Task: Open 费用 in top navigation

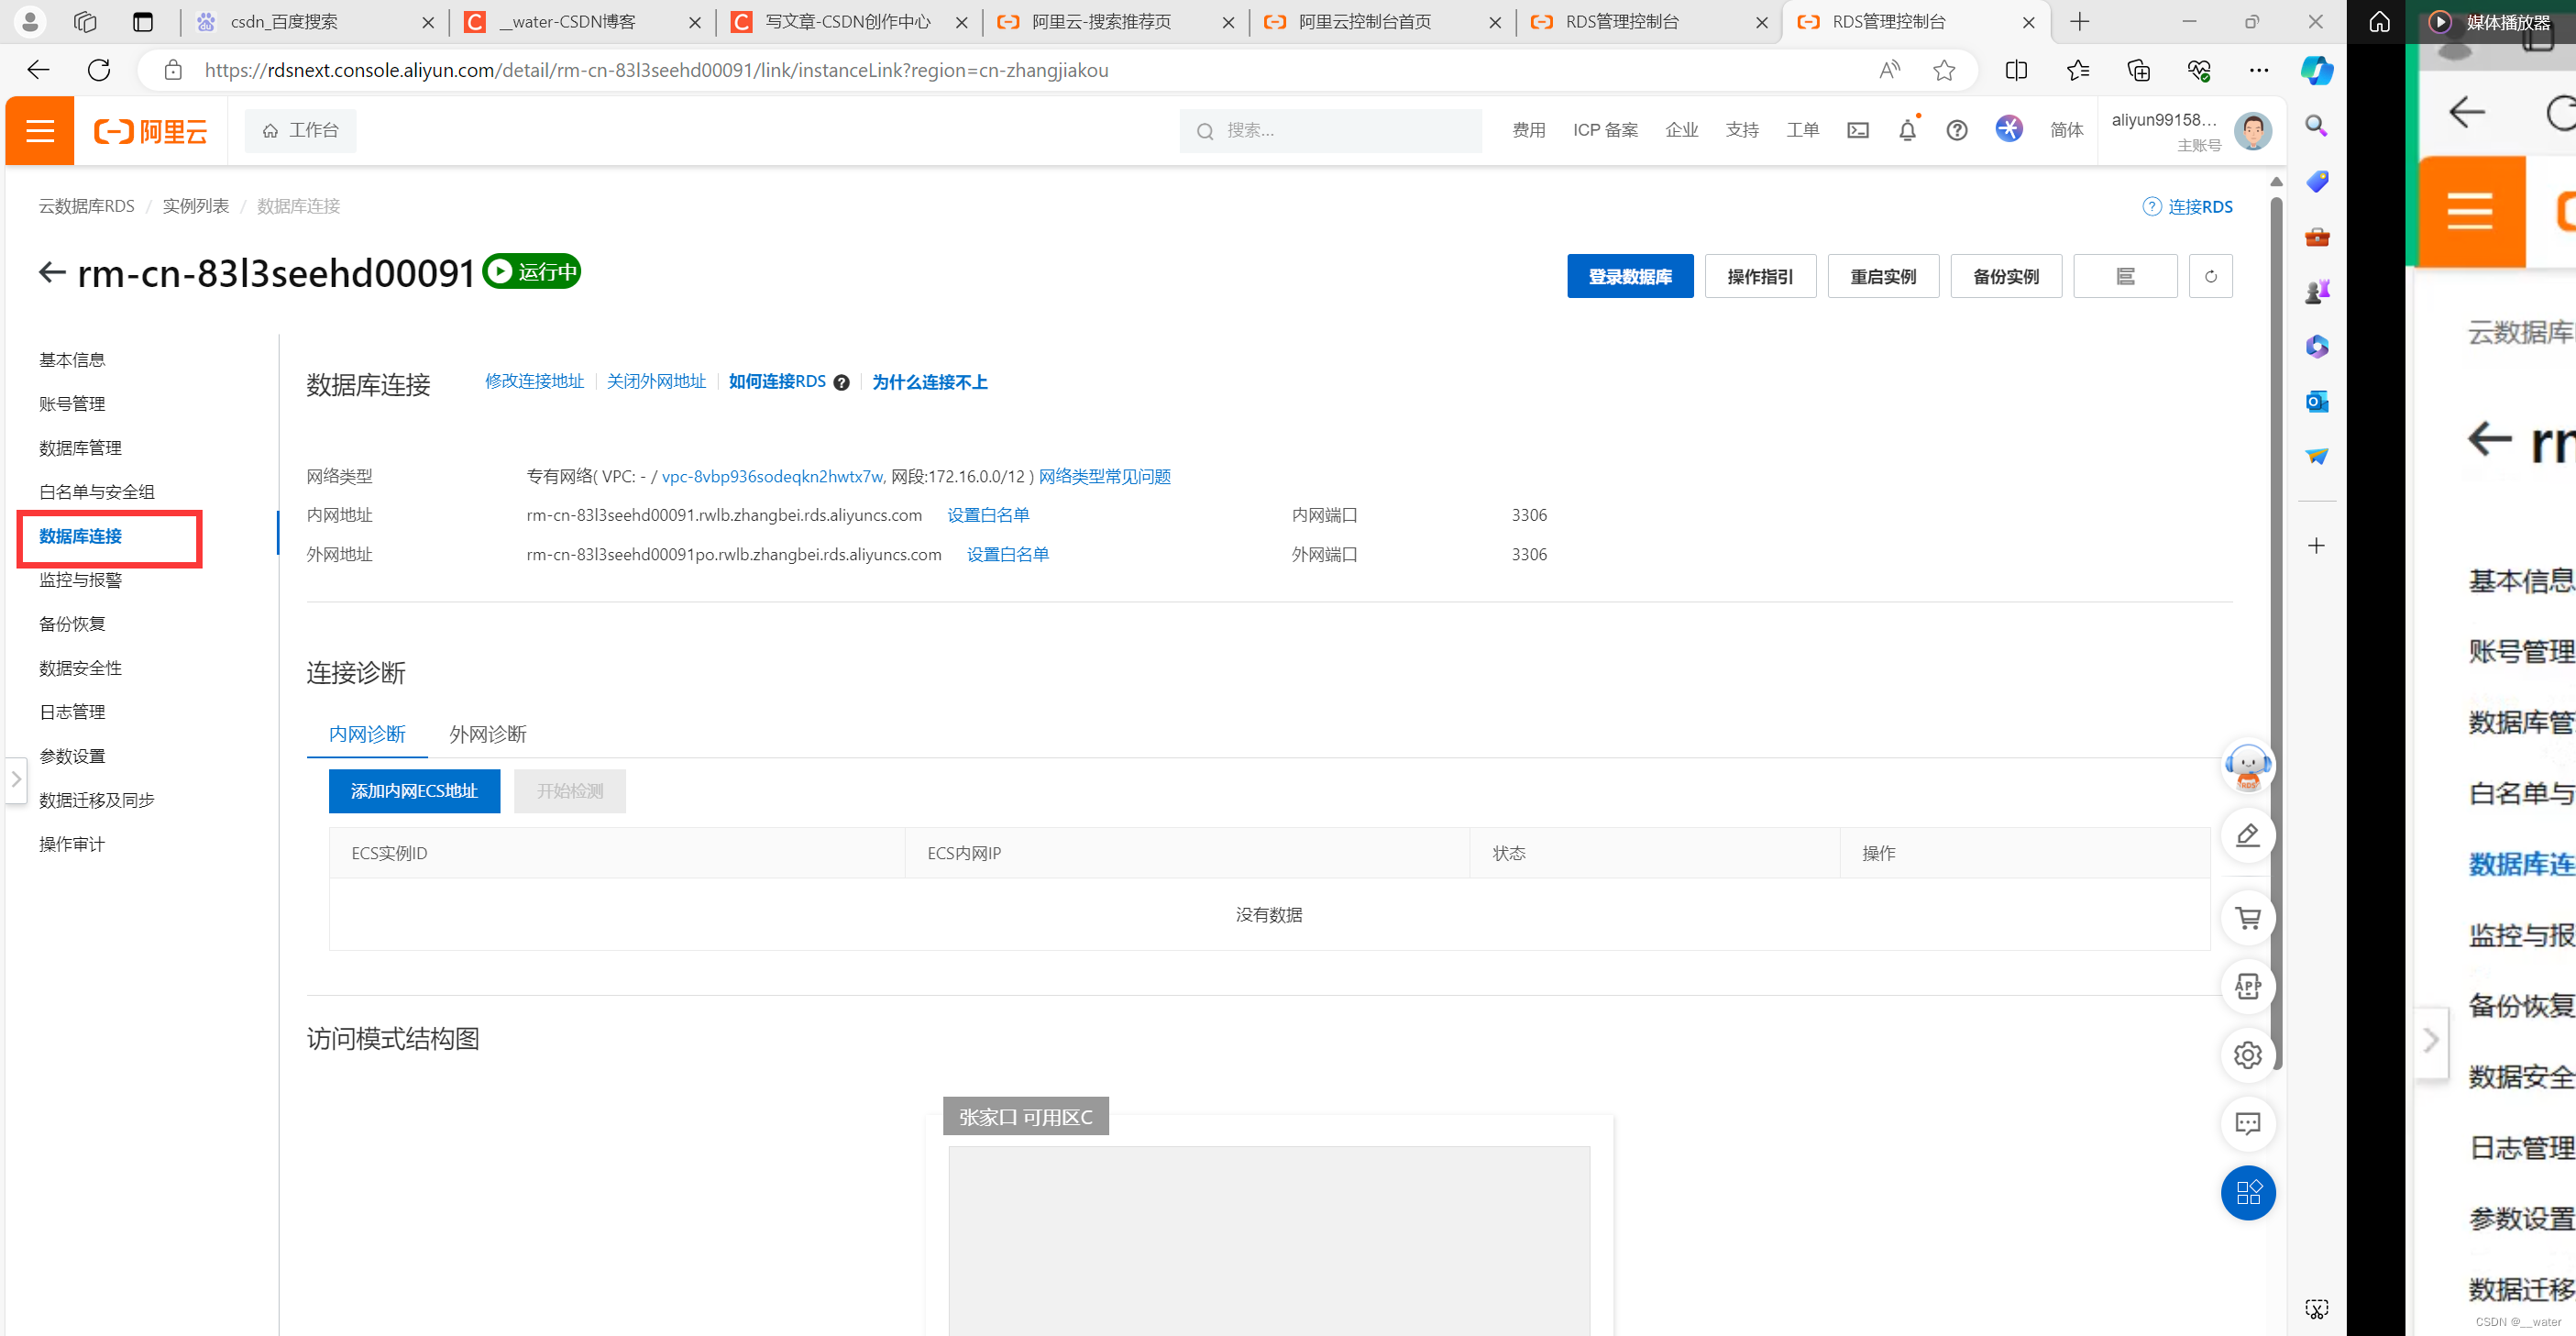Action: [x=1528, y=130]
